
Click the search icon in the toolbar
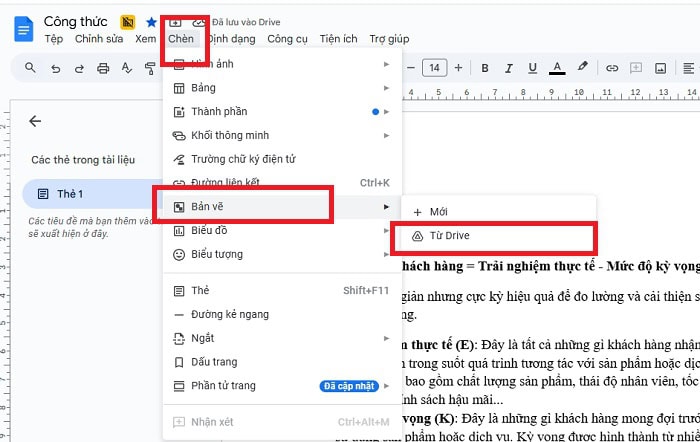pos(30,68)
